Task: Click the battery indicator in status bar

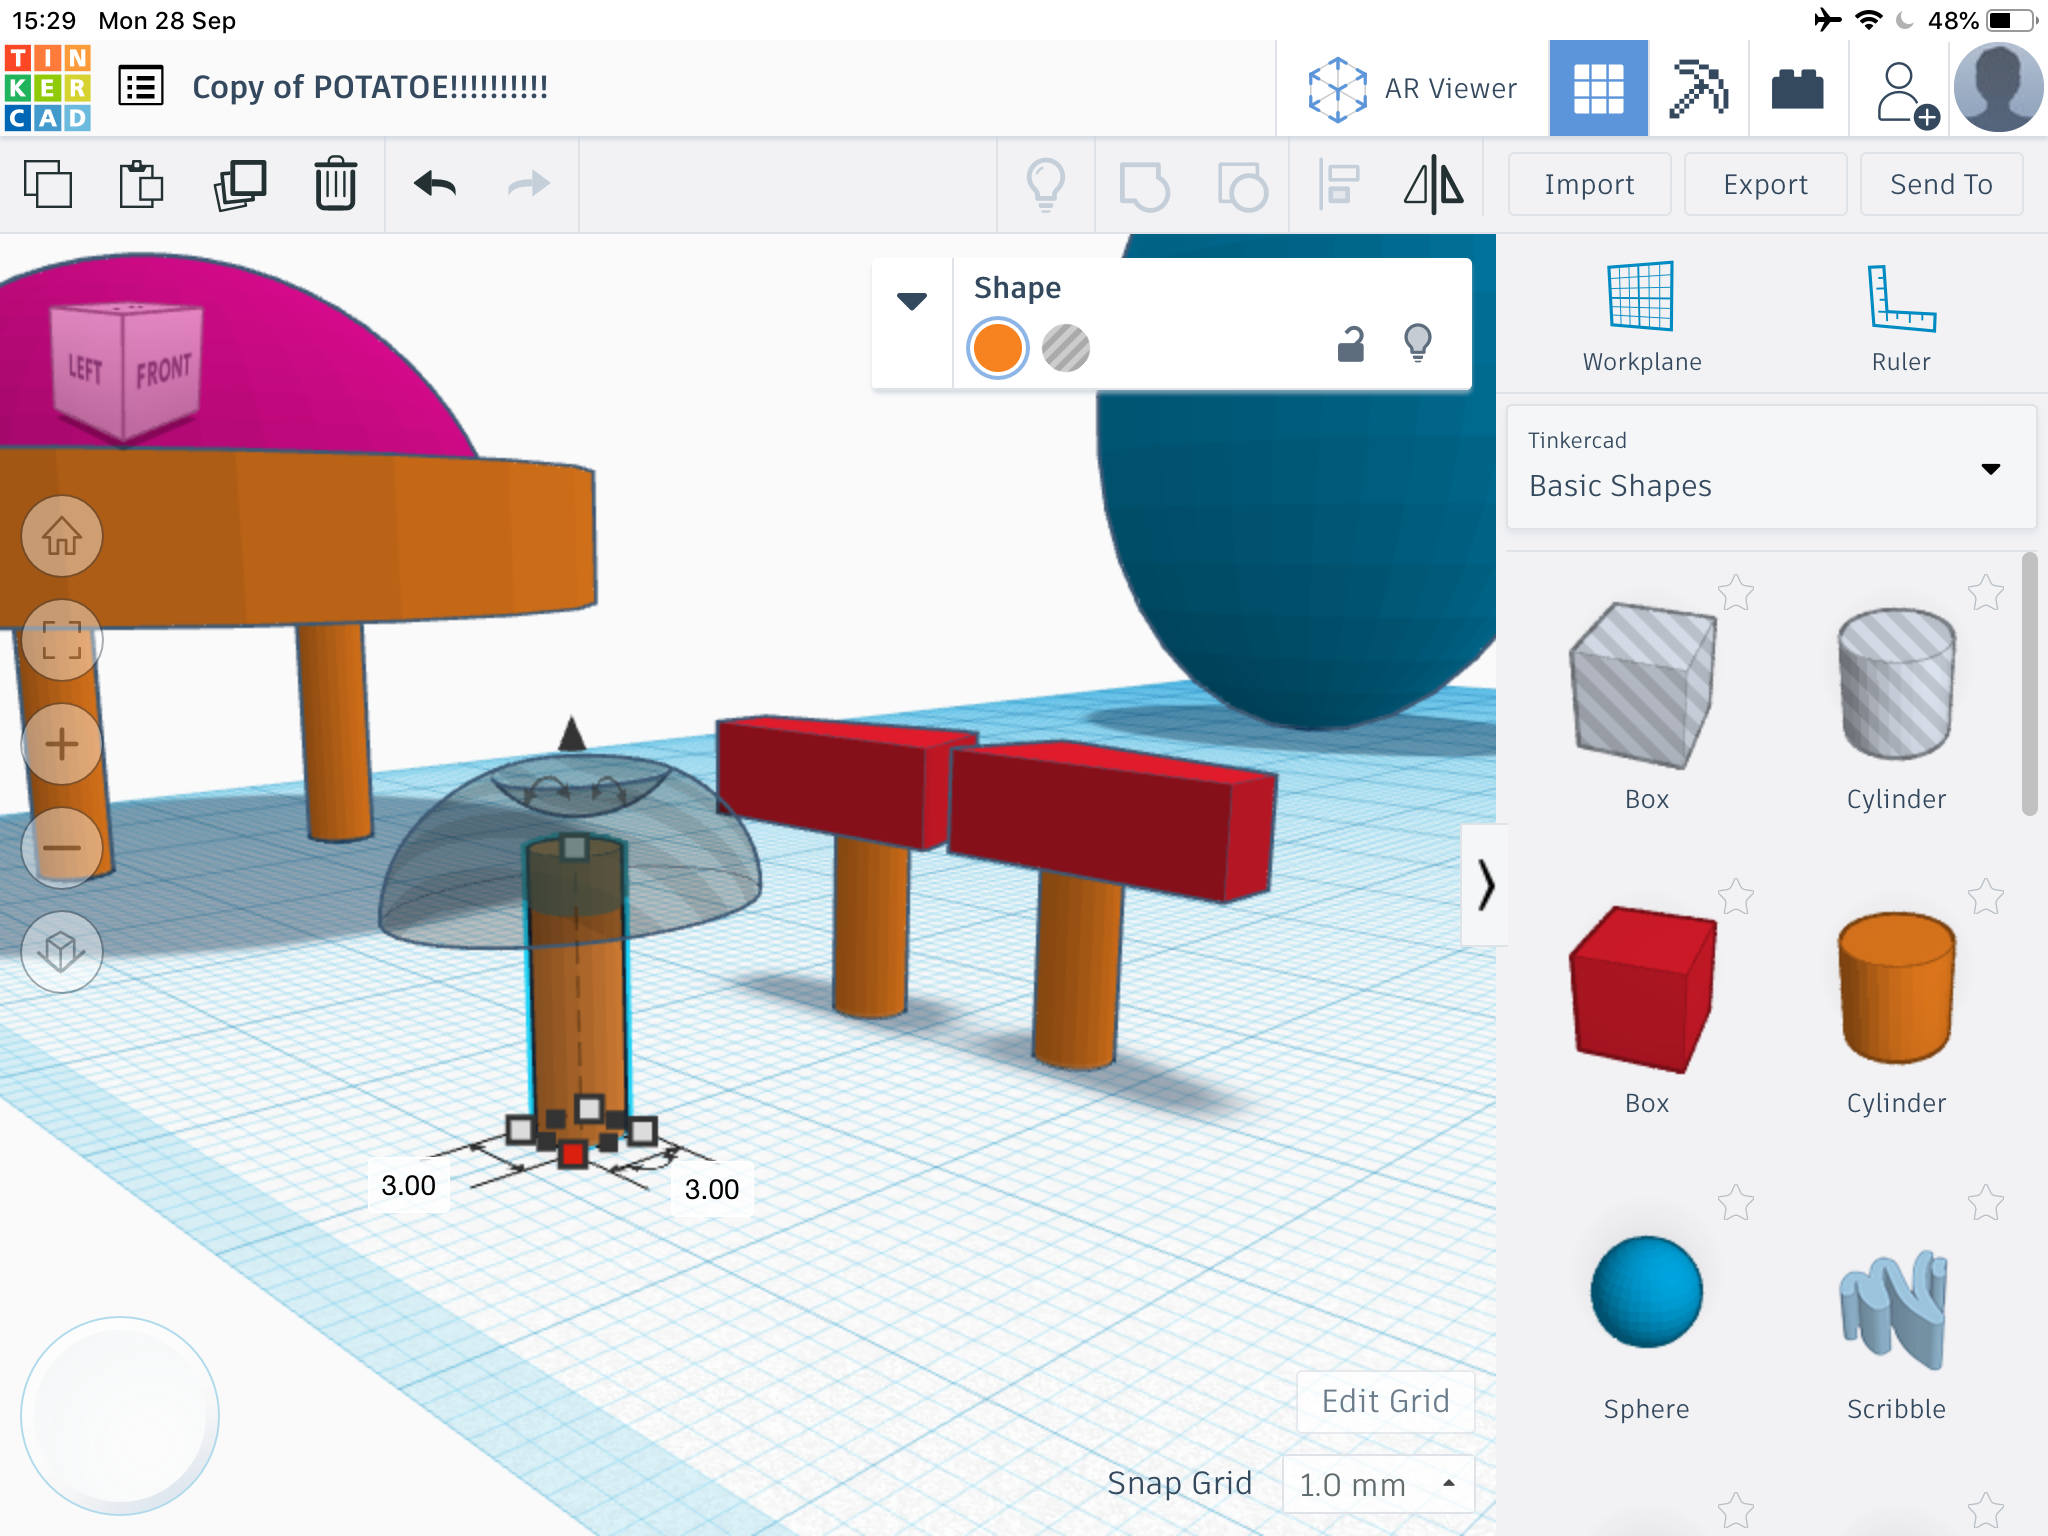Action: 2011,20
